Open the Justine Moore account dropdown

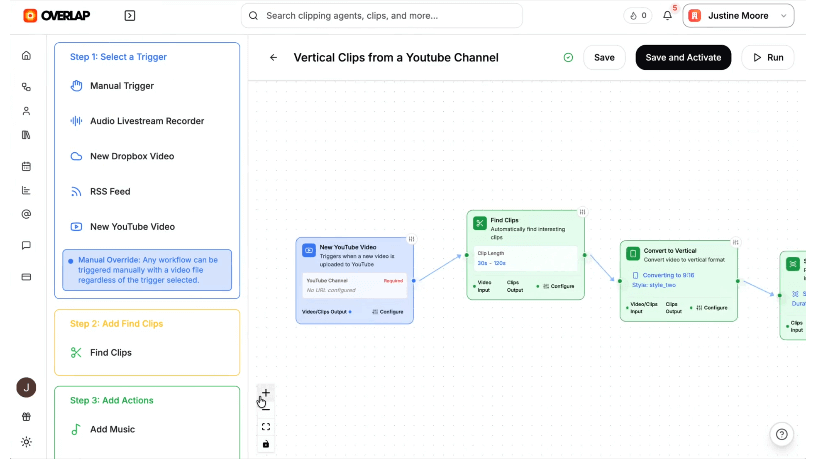coord(738,16)
